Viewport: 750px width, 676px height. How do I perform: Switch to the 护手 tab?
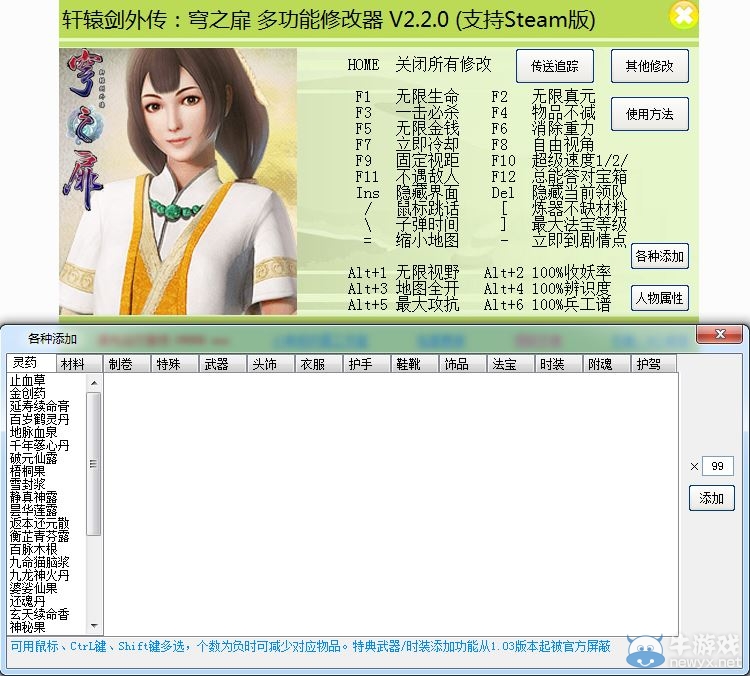click(366, 364)
